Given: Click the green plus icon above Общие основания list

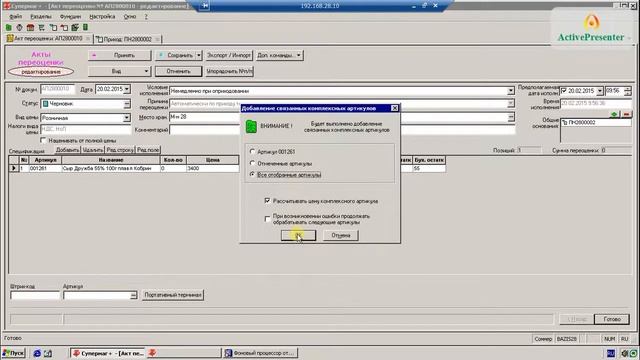Looking at the screenshot, I should point(614,114).
